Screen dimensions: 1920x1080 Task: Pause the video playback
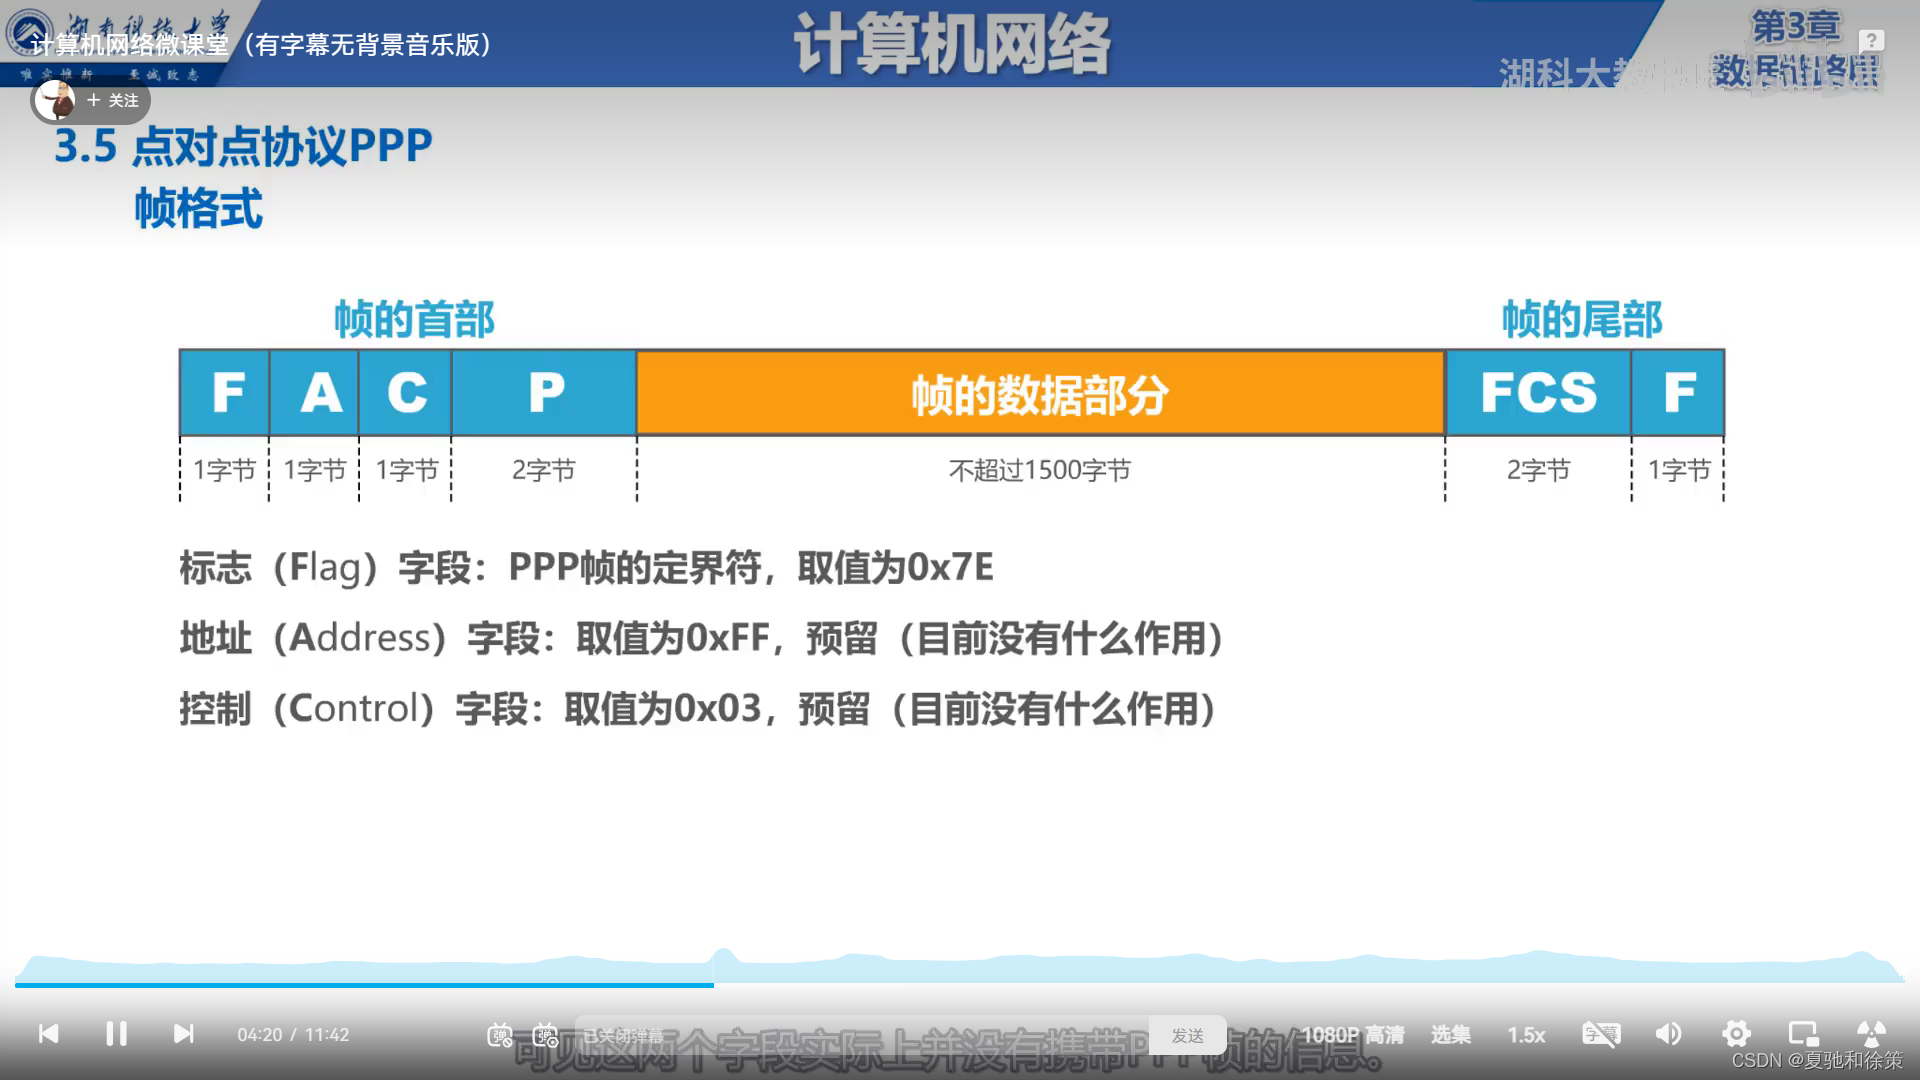[x=117, y=1035]
